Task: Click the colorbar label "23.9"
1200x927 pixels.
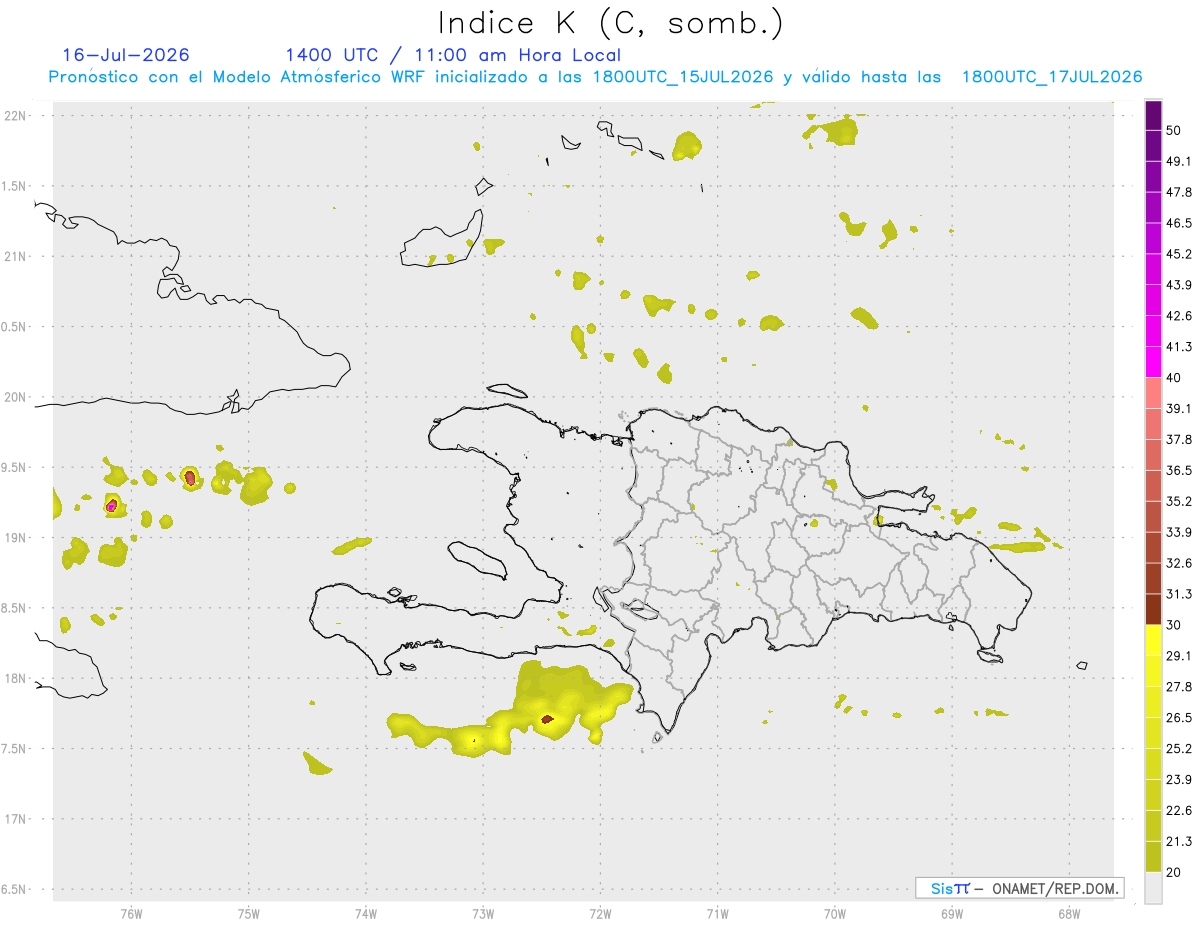Action: coord(1179,780)
